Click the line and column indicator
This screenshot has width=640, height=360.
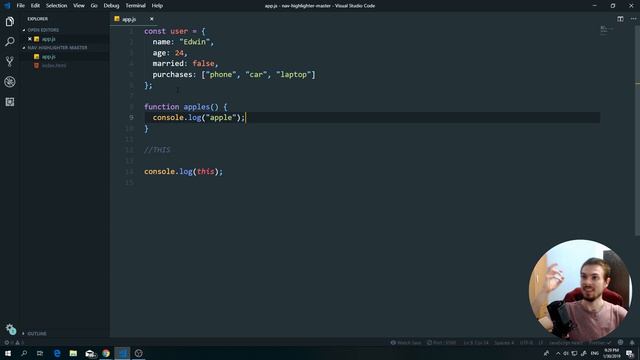476,343
